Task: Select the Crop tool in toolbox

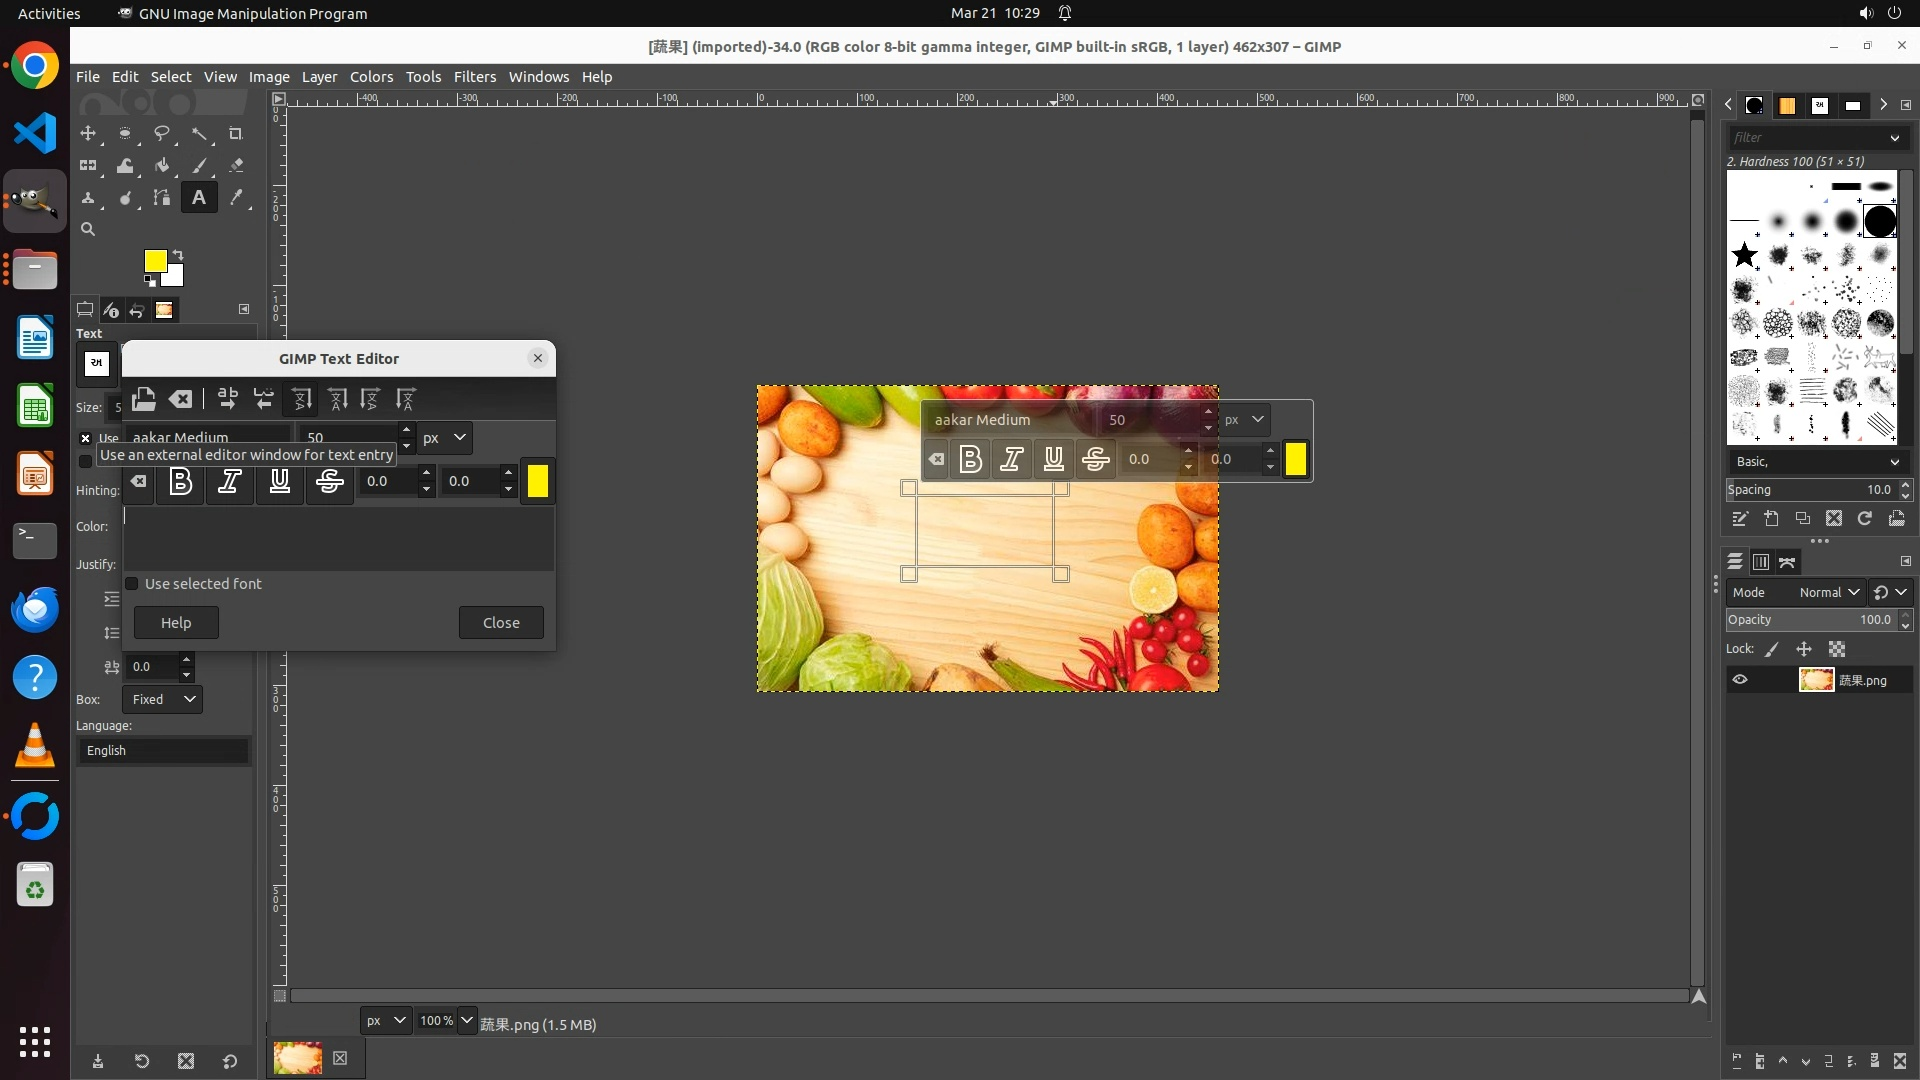Action: (x=236, y=133)
